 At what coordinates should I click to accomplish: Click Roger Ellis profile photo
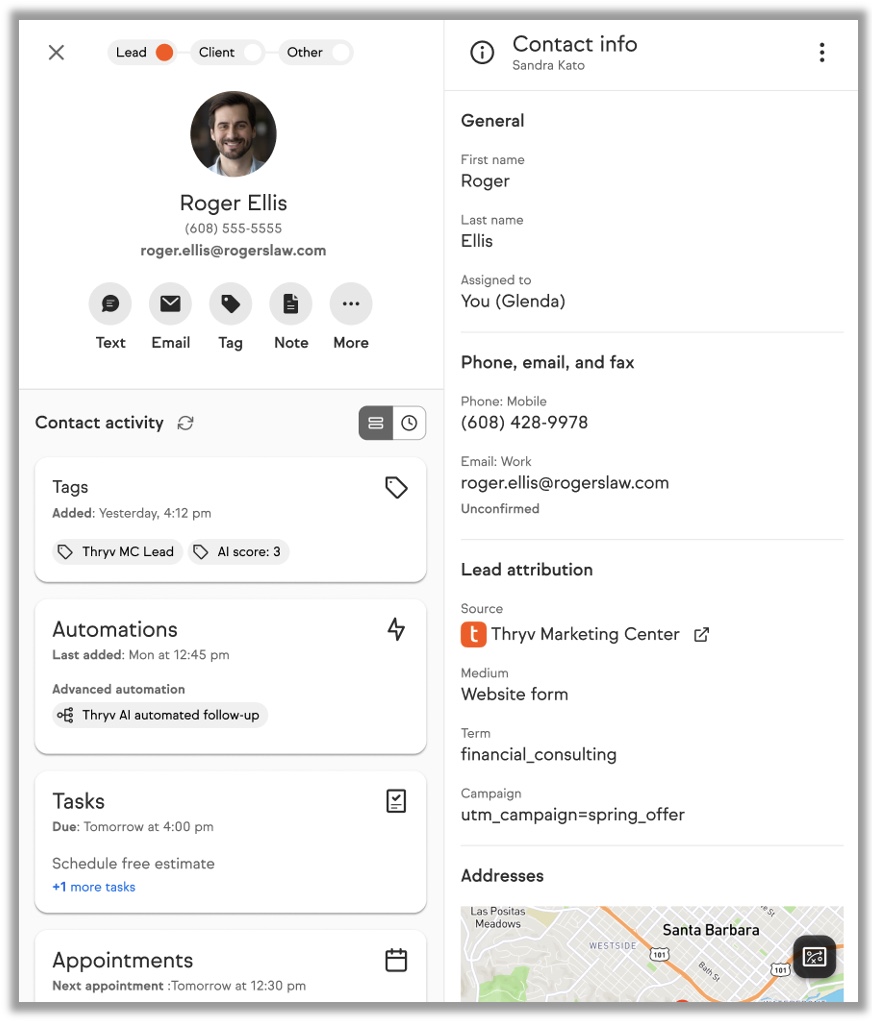(x=233, y=134)
